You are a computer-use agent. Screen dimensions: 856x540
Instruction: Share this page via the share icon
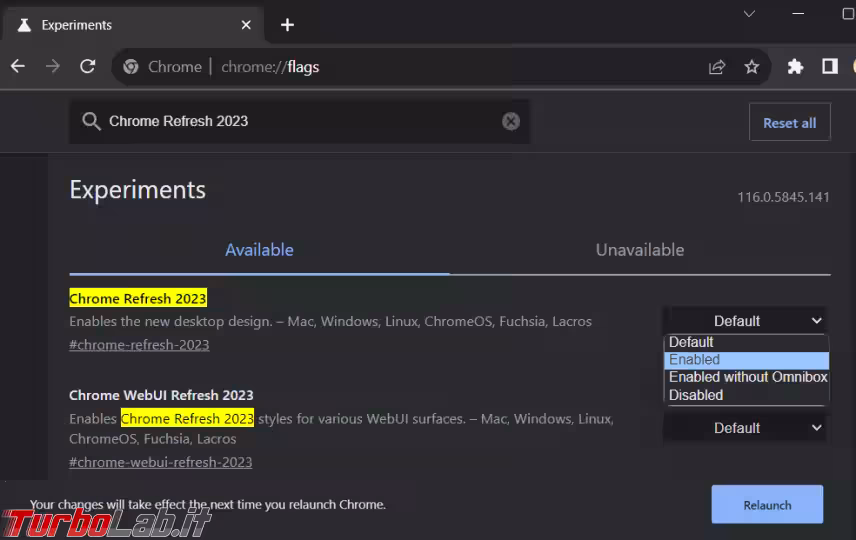[x=717, y=67]
